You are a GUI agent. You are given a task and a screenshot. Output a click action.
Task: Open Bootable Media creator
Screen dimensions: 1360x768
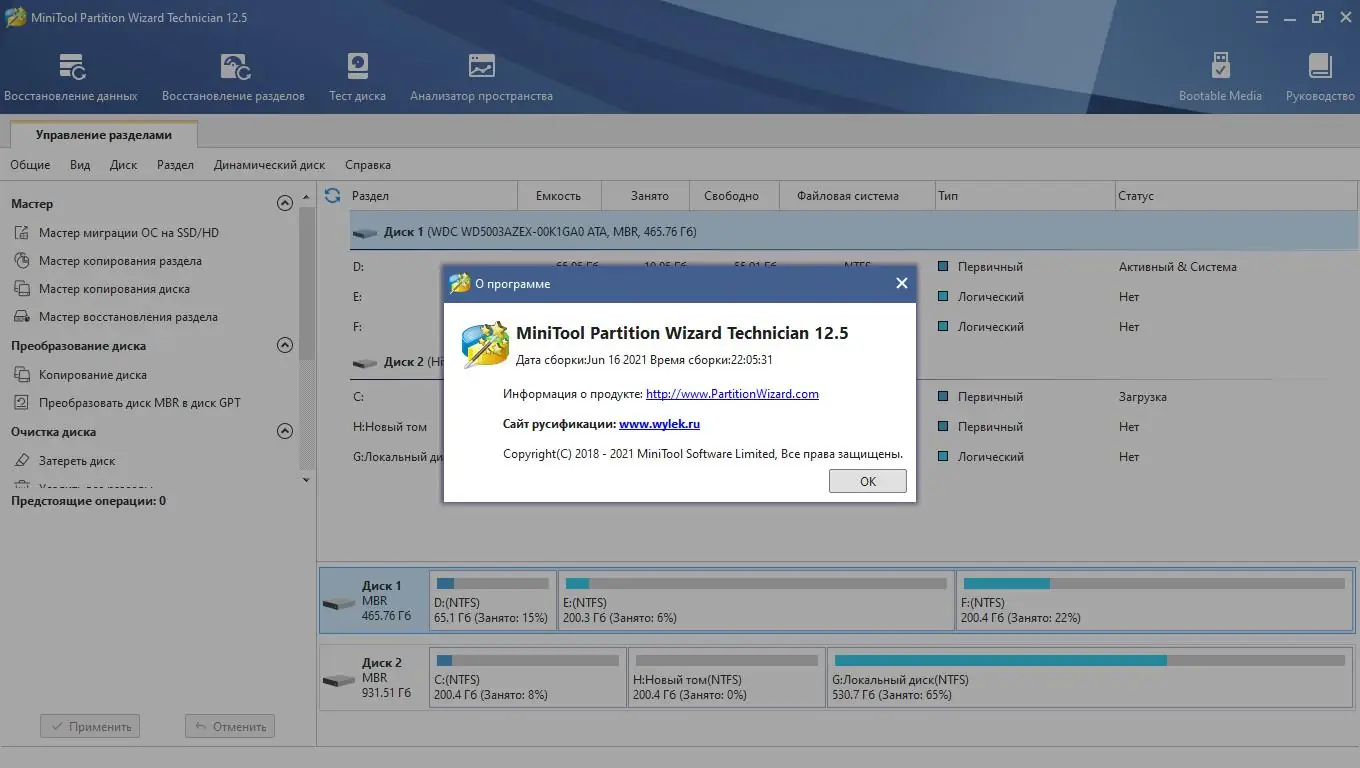coord(1220,75)
